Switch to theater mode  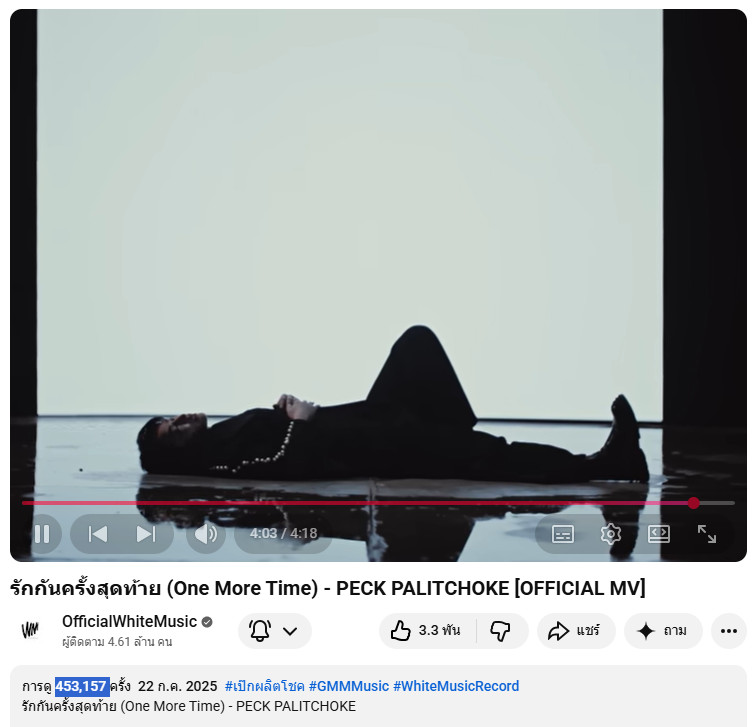click(x=659, y=534)
